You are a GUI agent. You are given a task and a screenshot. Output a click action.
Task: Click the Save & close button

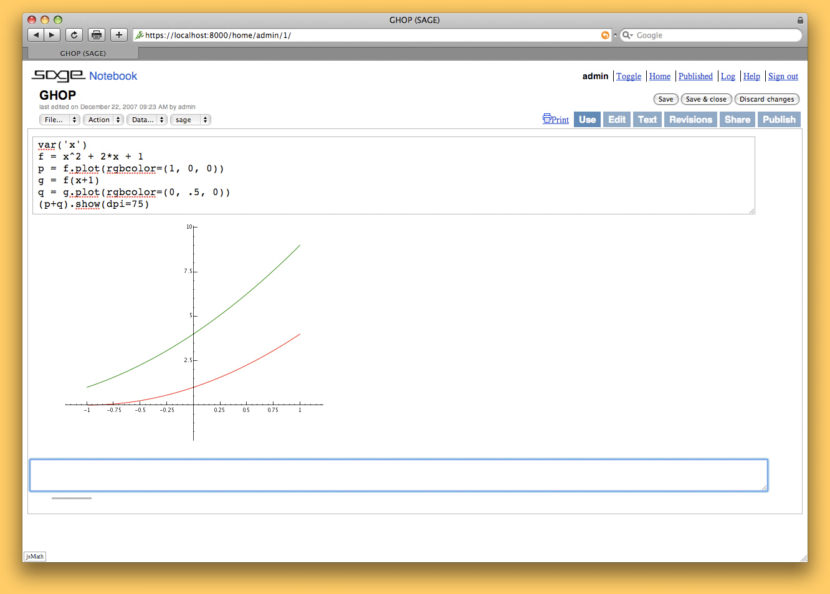point(706,99)
